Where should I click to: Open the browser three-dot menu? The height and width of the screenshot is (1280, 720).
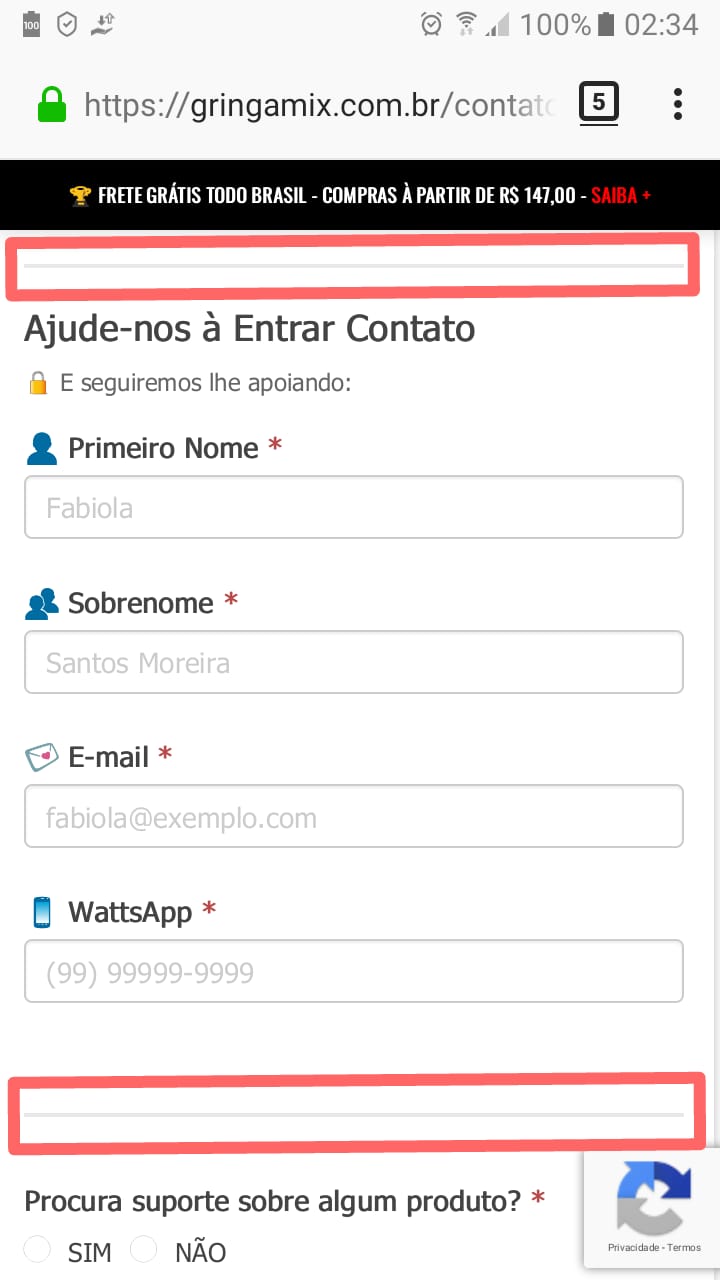678,104
